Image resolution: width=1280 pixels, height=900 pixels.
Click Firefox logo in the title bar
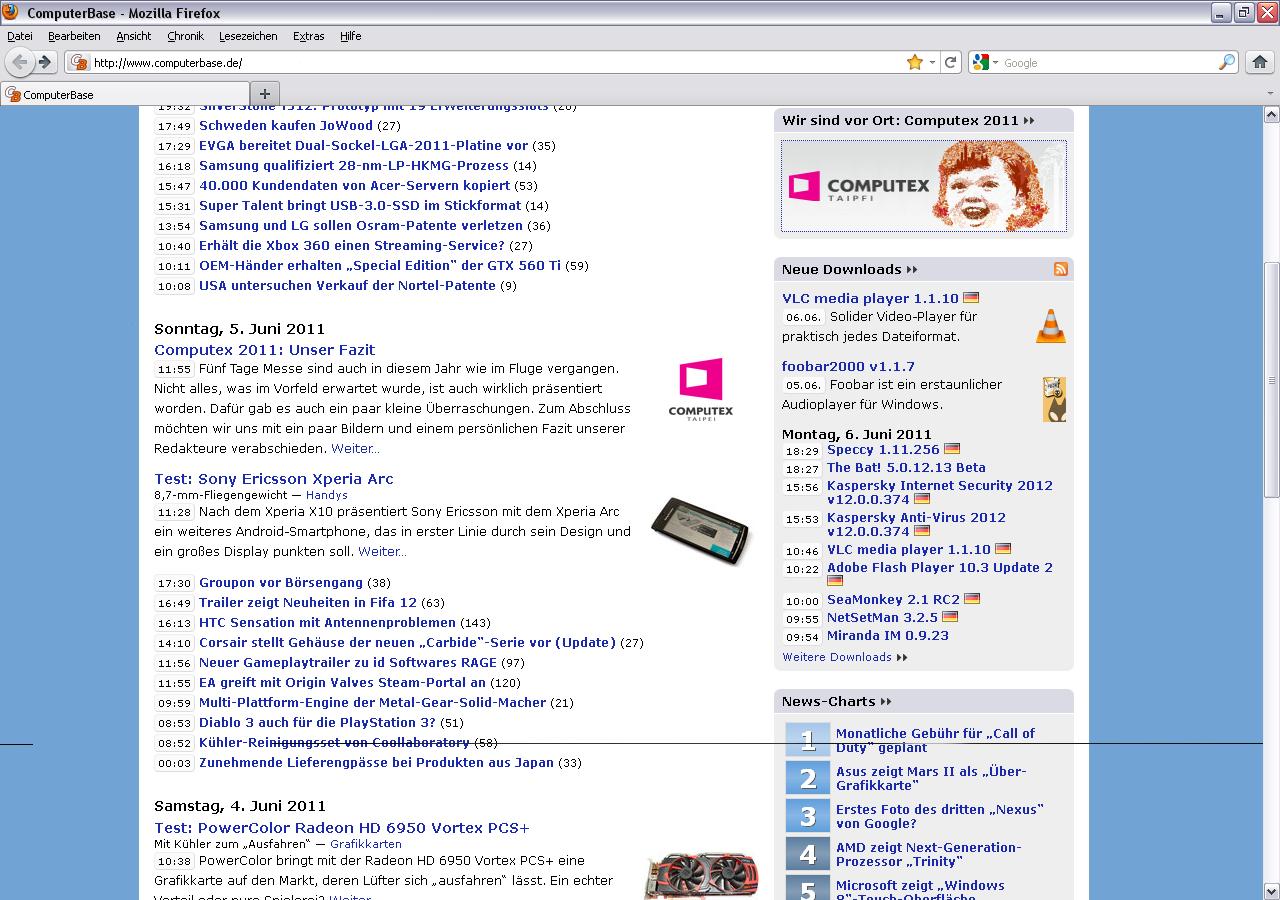tap(12, 13)
